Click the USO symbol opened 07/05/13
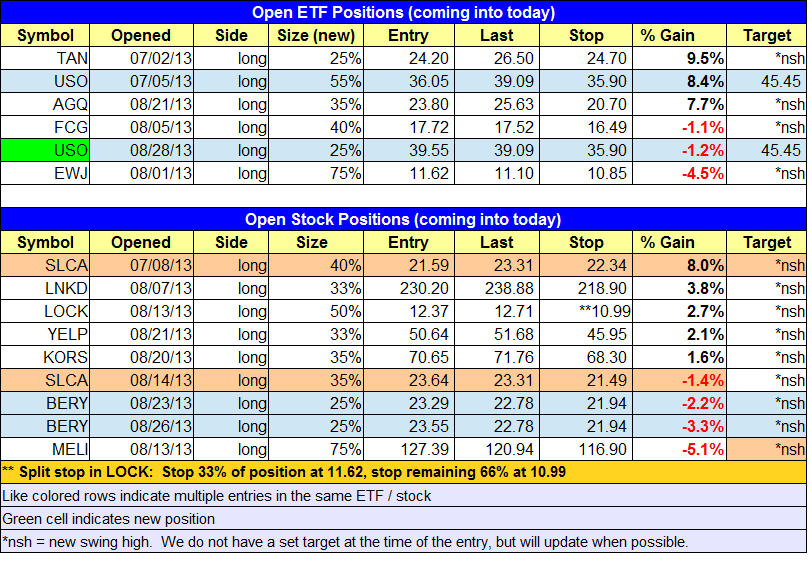Image resolution: width=812 pixels, height=574 pixels. point(45,81)
